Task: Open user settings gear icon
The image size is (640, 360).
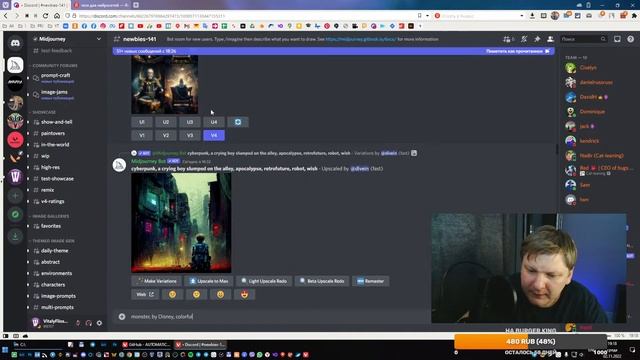Action: [x=99, y=323]
